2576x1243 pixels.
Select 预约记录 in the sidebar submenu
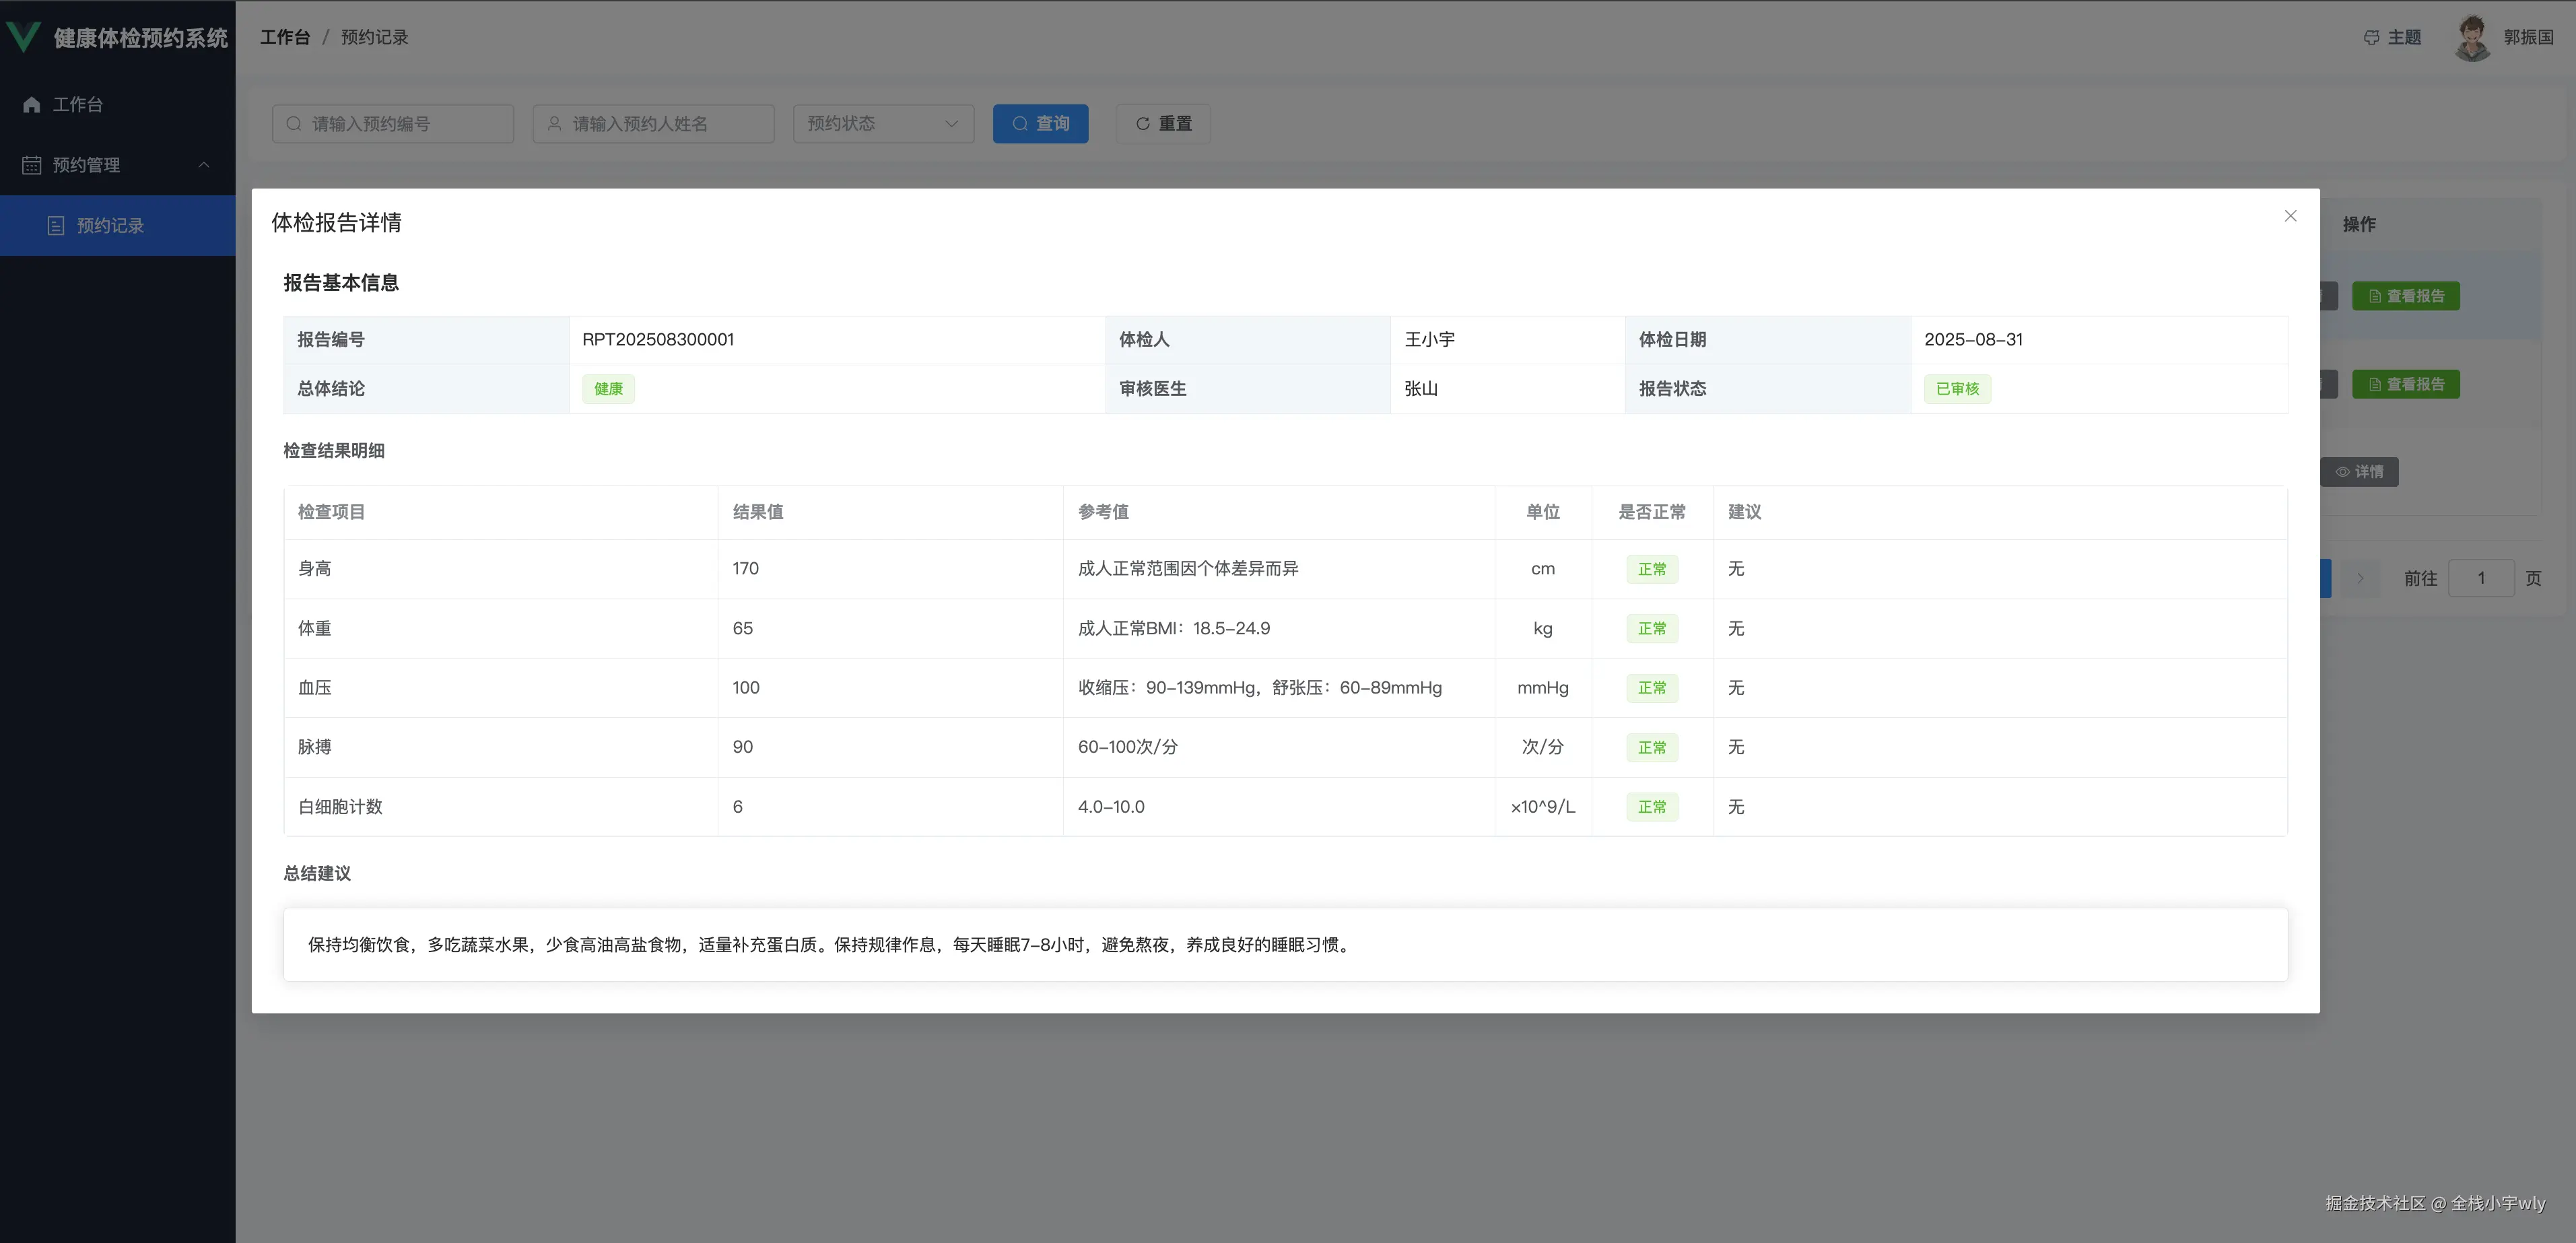(110, 226)
